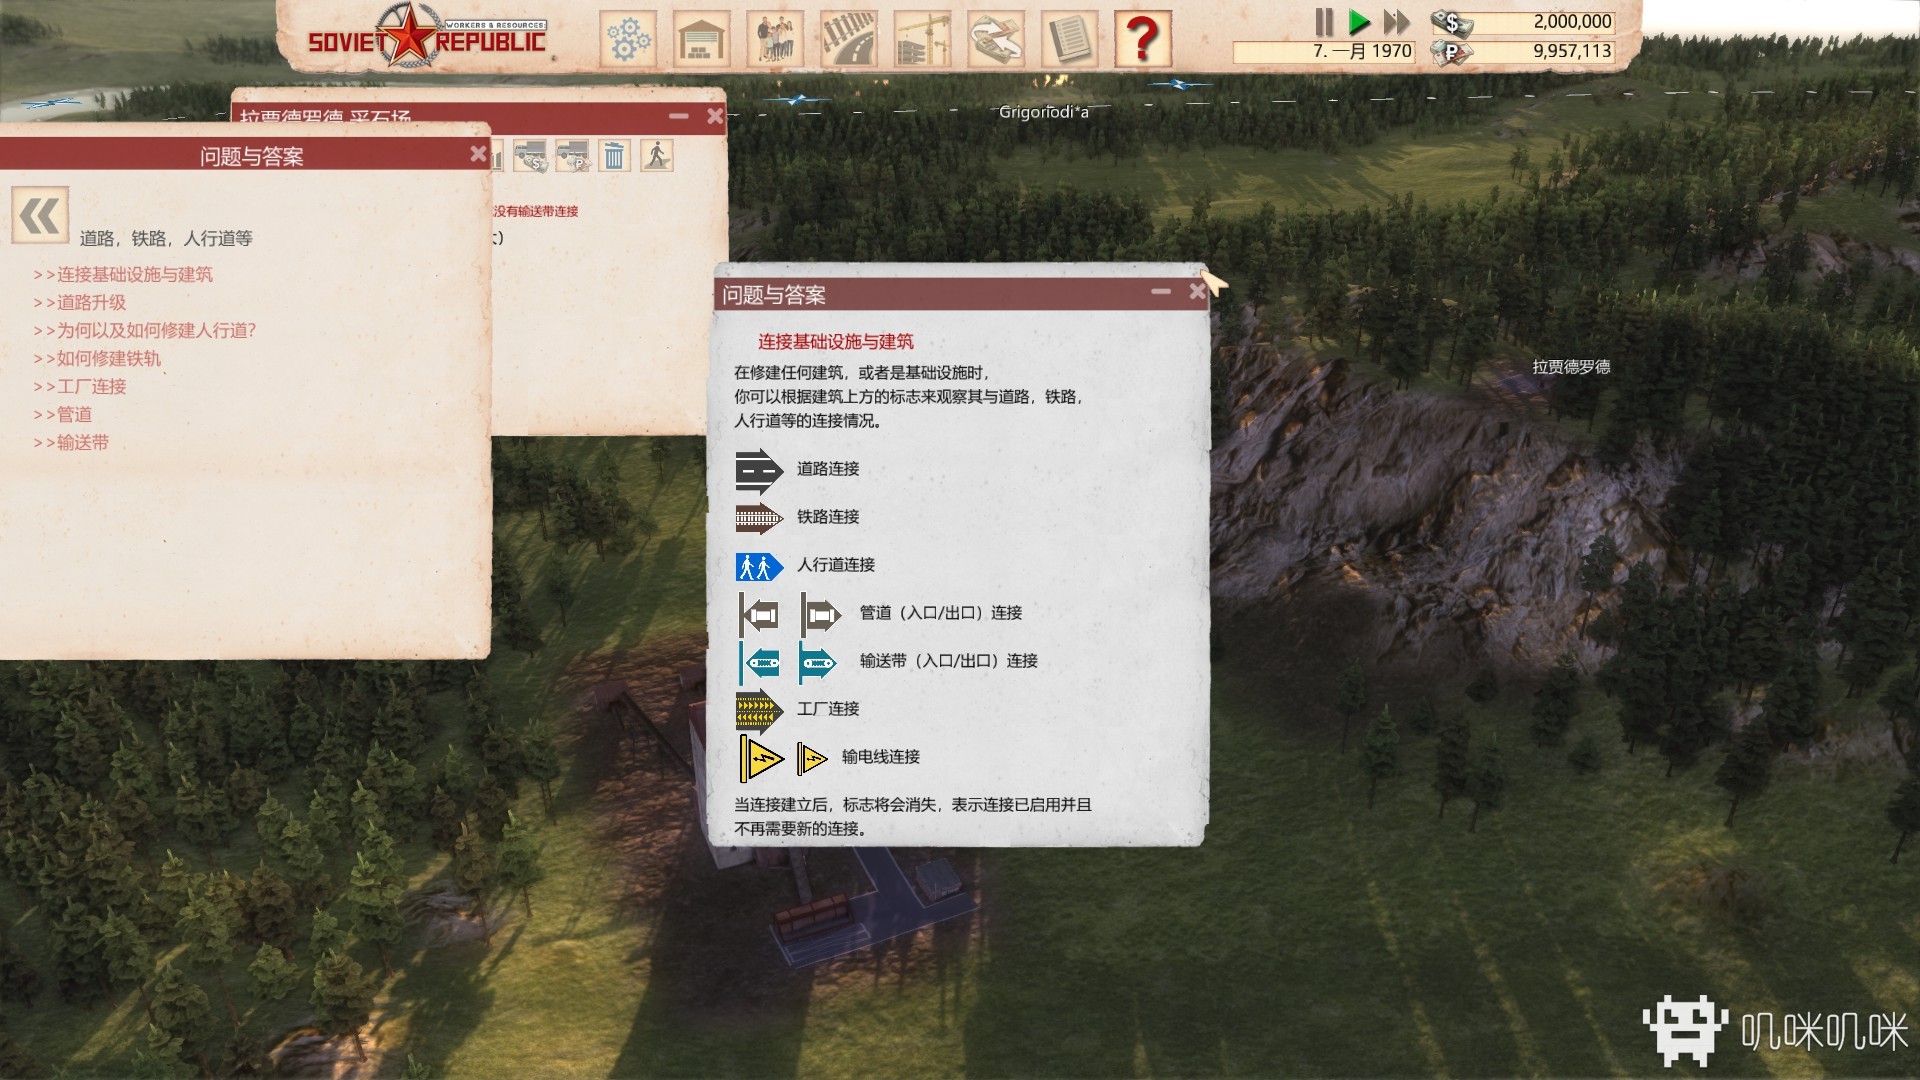
Task: Open the money trade exchange icon
Action: pyautogui.click(x=996, y=39)
